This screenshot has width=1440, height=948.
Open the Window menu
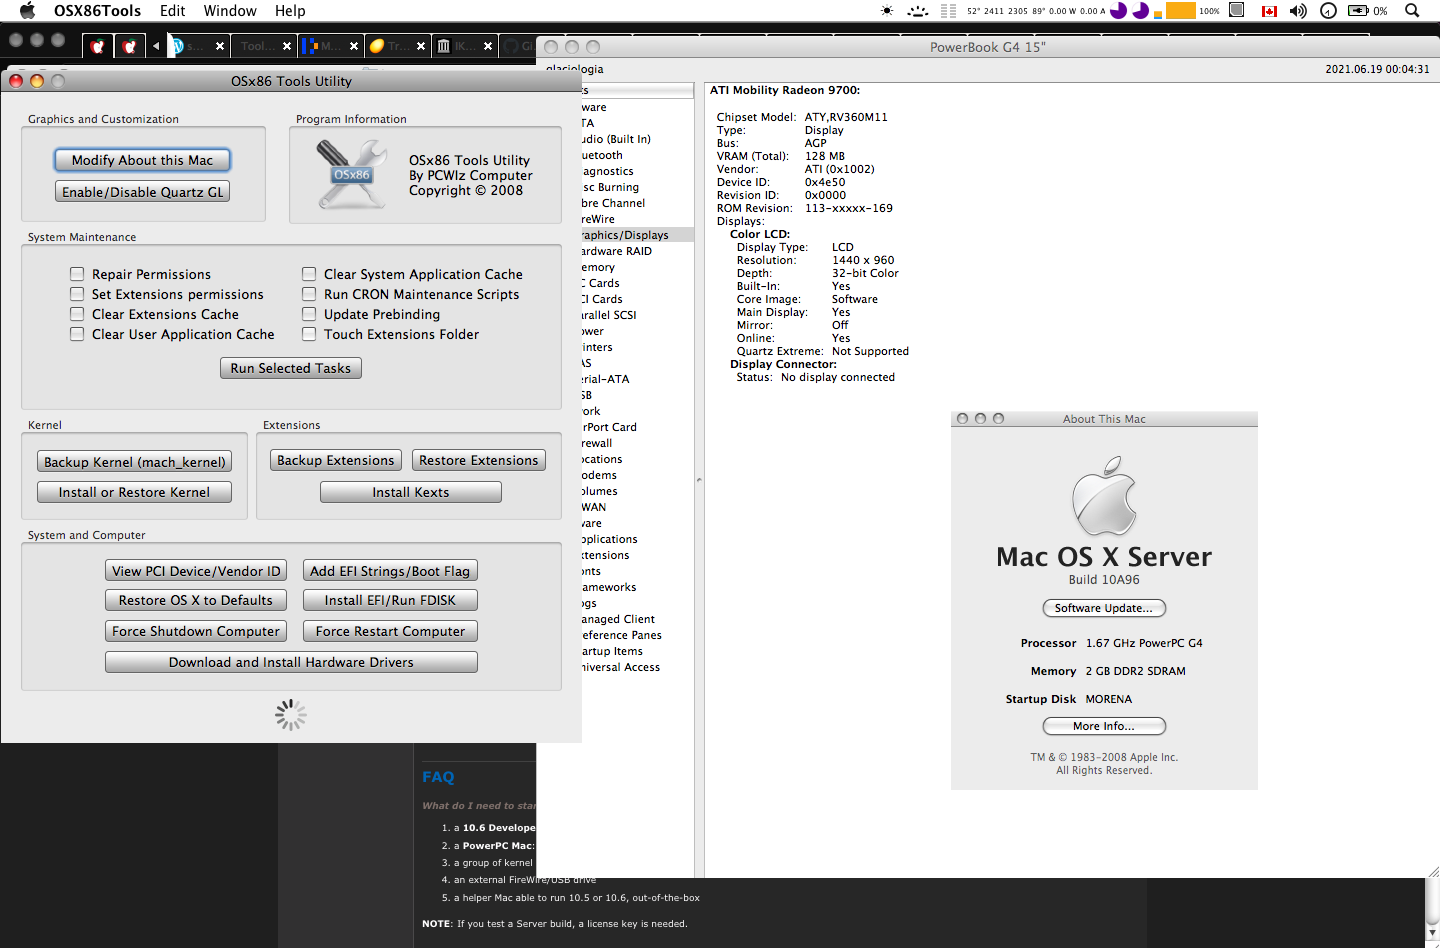point(230,11)
